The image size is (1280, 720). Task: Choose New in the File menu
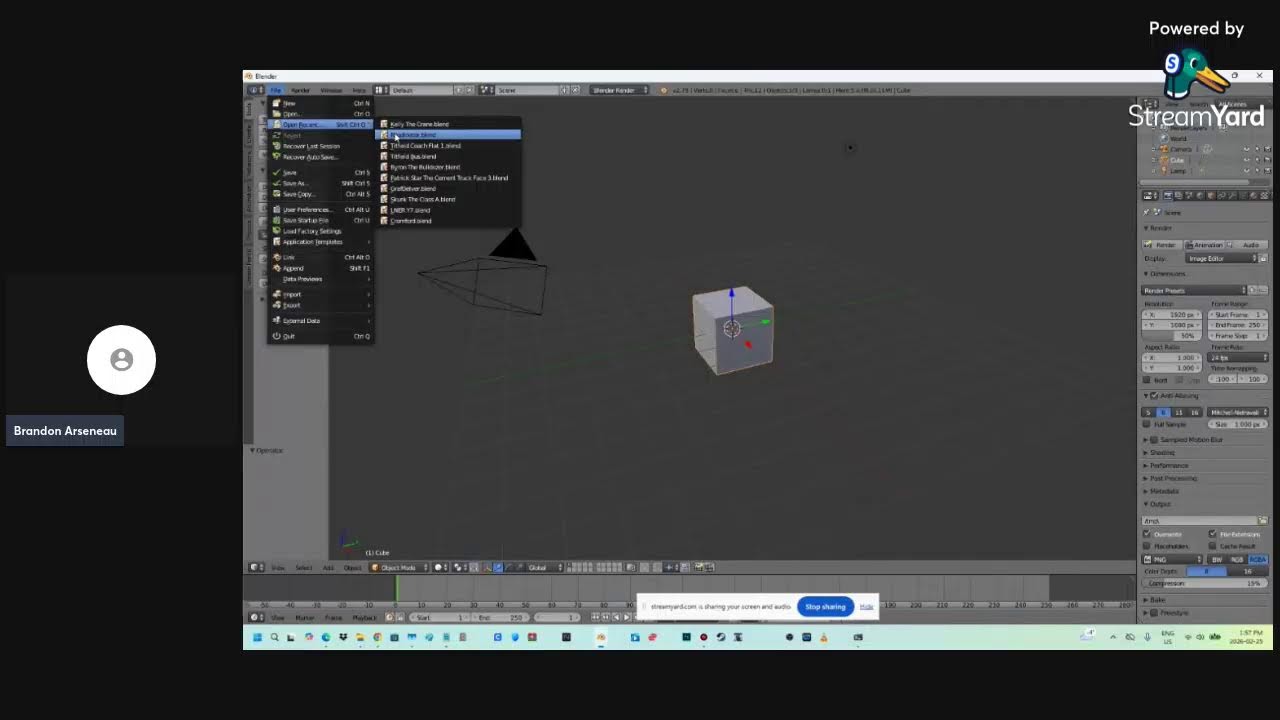click(x=320, y=103)
